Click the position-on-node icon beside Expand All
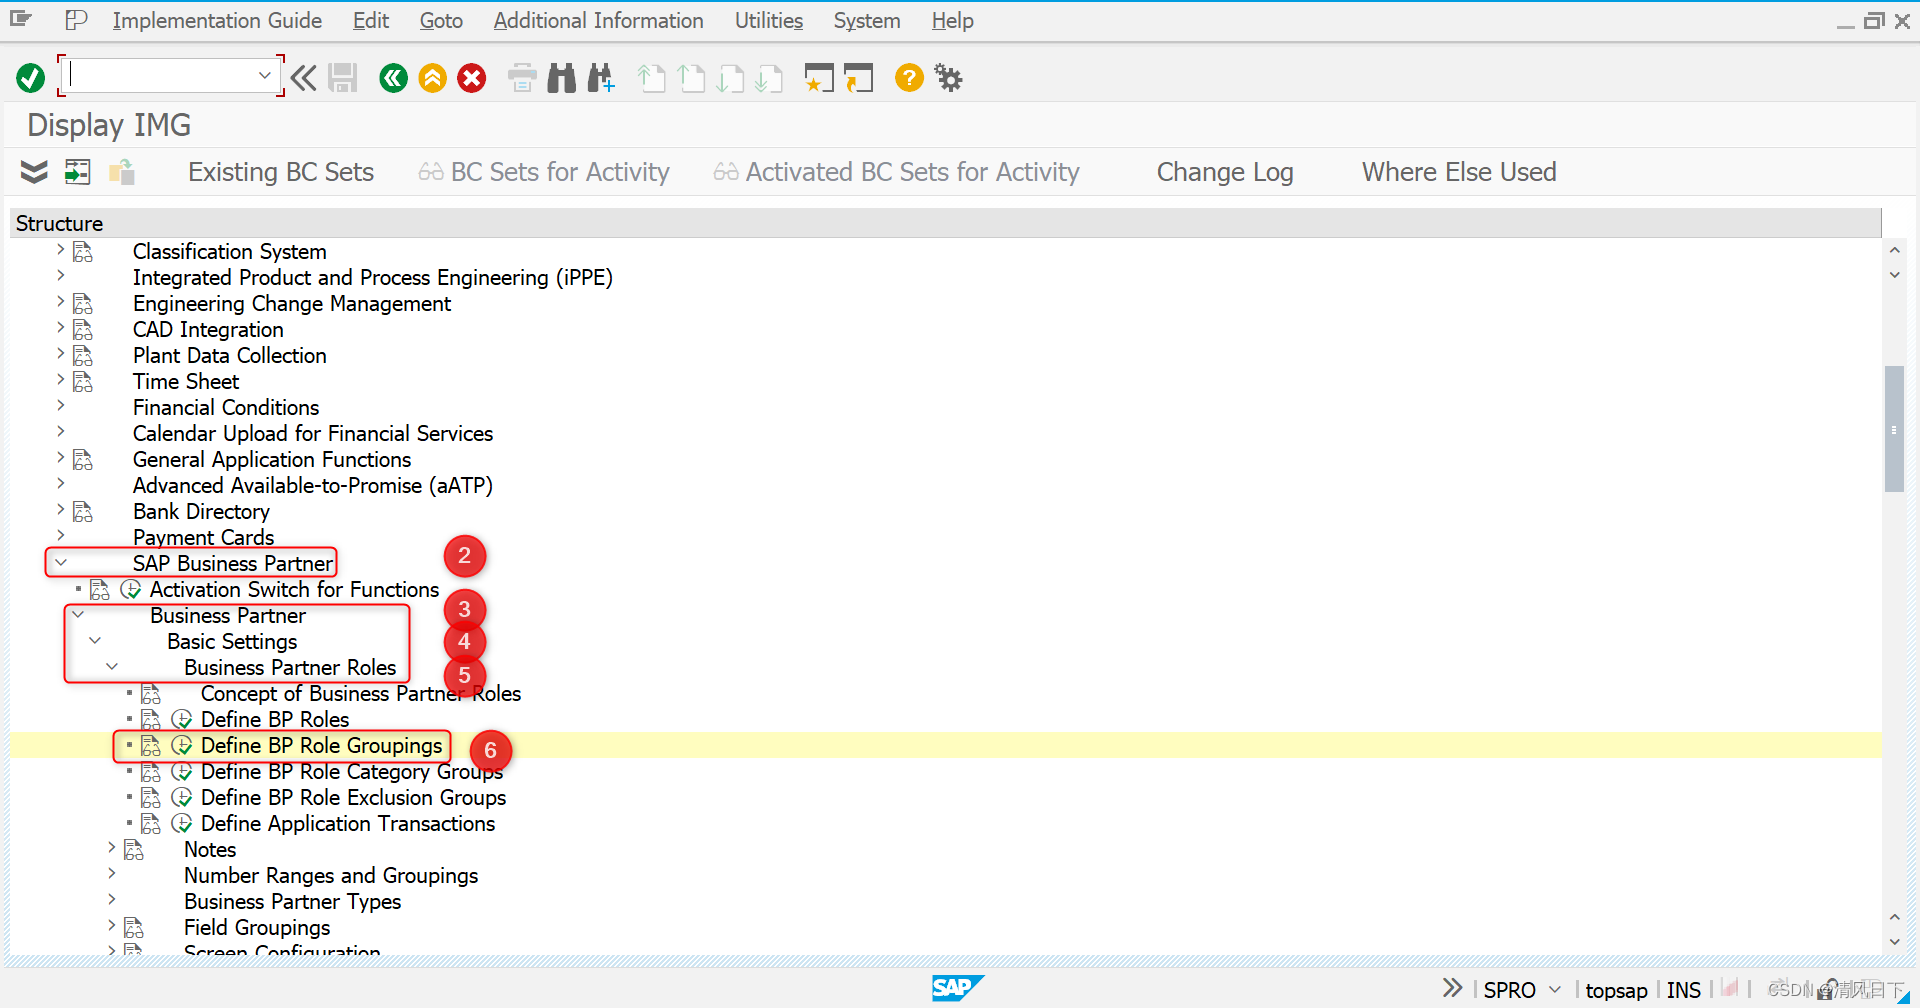Viewport: 1920px width, 1008px height. [78, 172]
